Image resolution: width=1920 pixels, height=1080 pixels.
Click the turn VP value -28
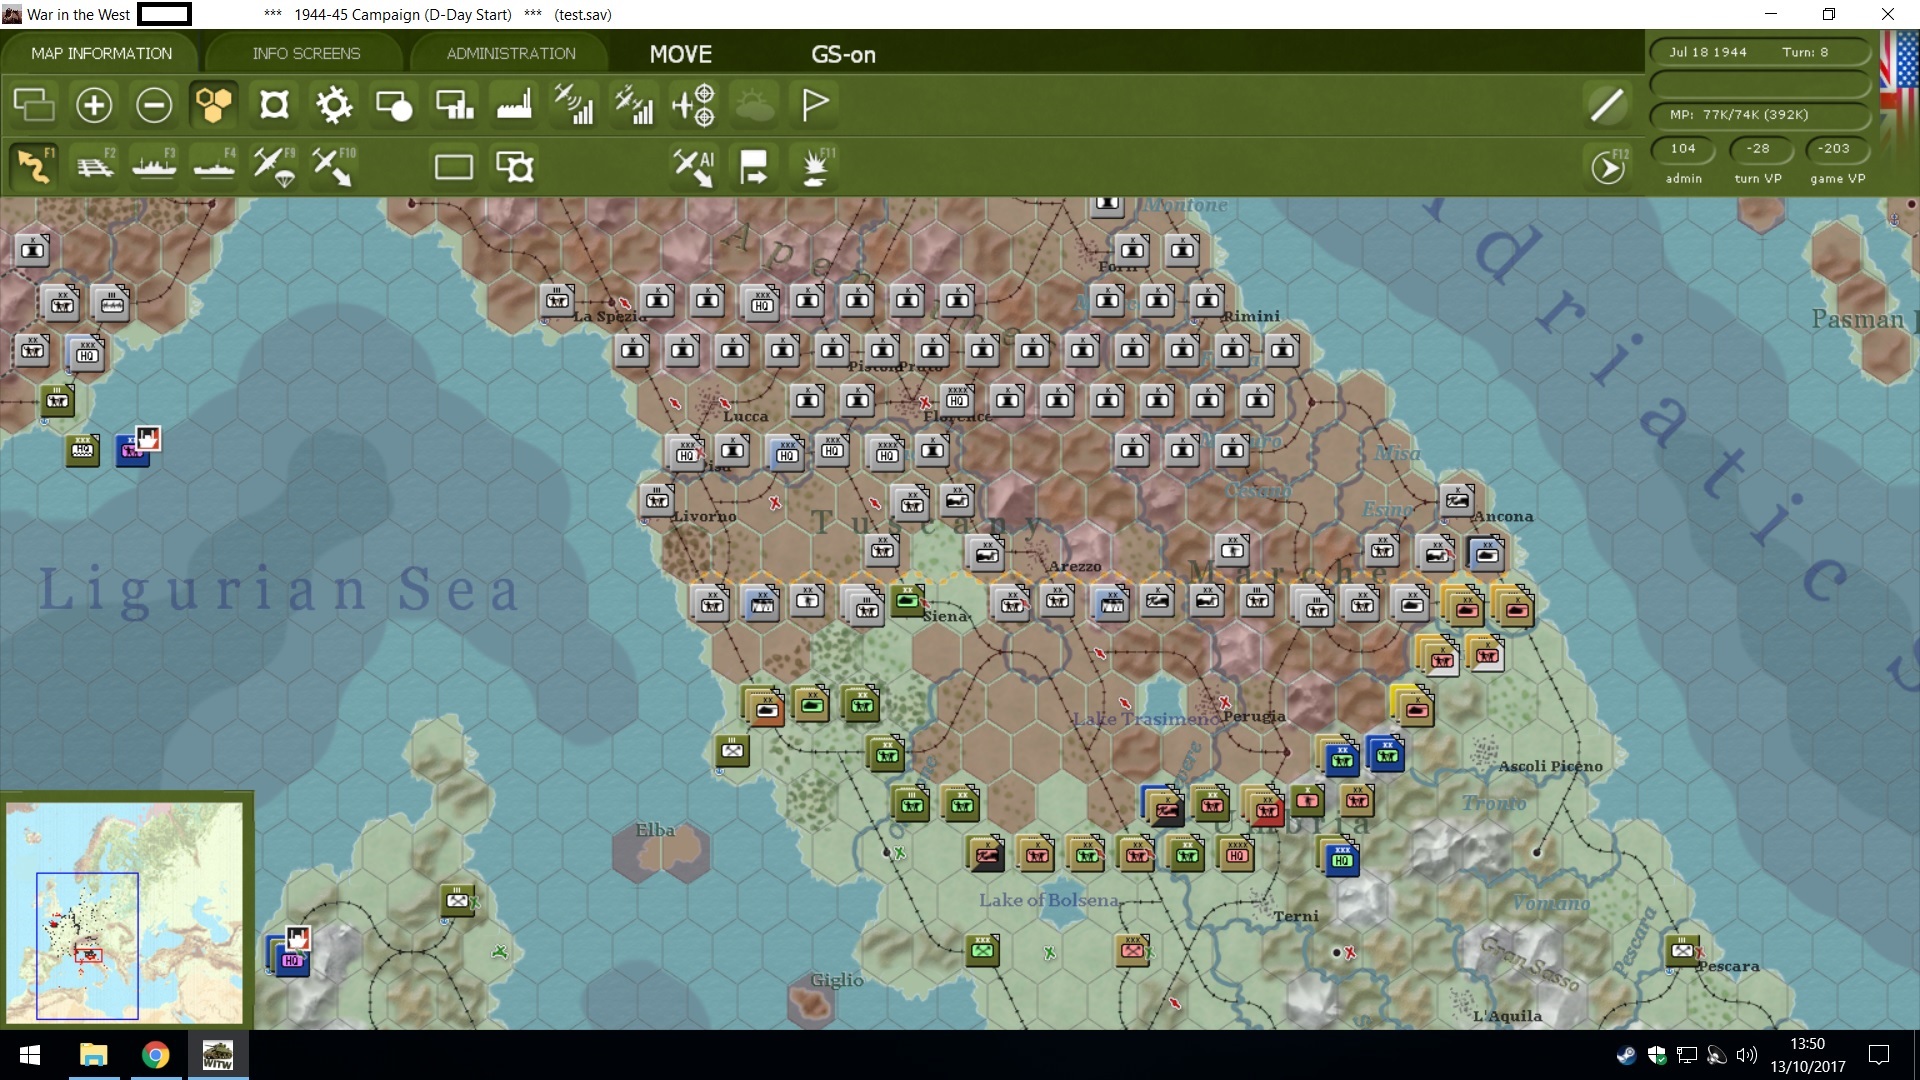coord(1758,149)
